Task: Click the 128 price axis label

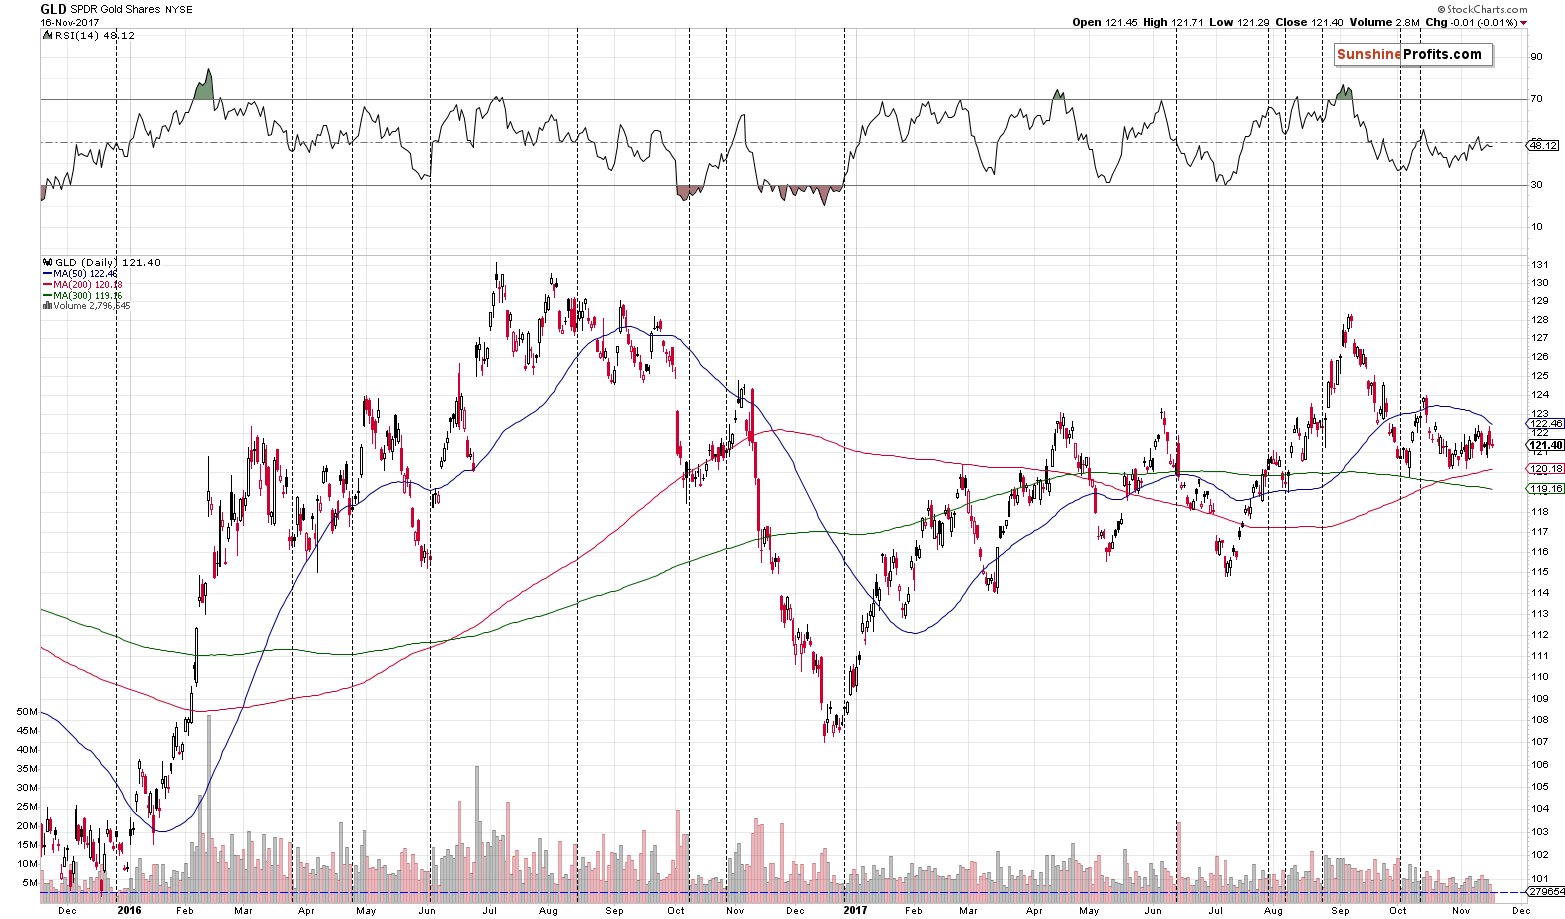Action: coord(1538,320)
